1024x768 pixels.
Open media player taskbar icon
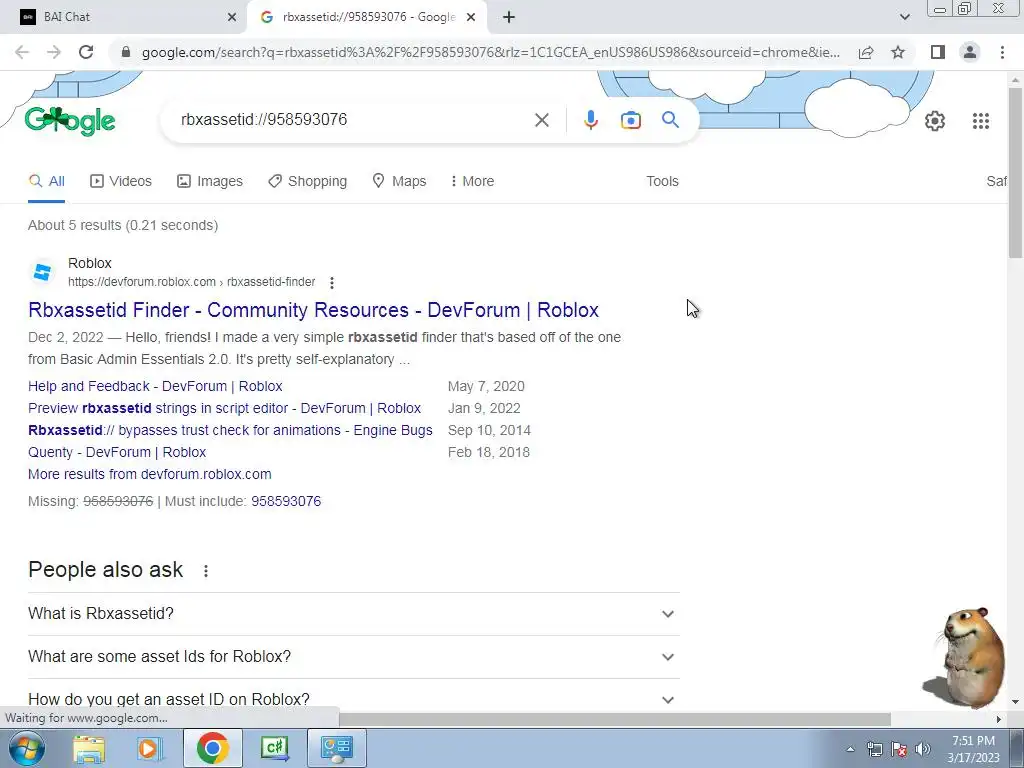[150, 748]
